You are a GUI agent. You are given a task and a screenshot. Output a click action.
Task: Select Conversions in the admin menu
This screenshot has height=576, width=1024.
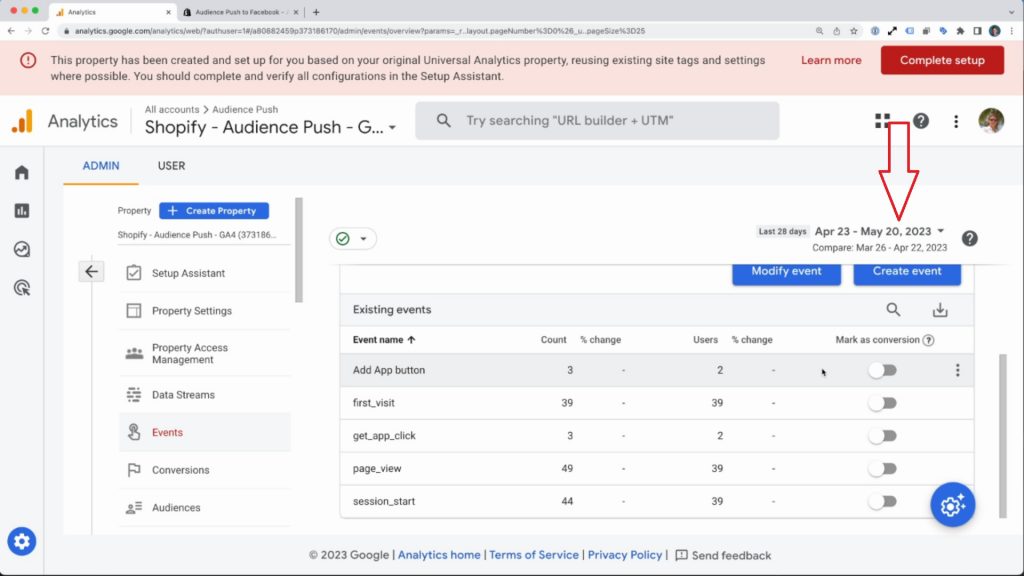180,470
